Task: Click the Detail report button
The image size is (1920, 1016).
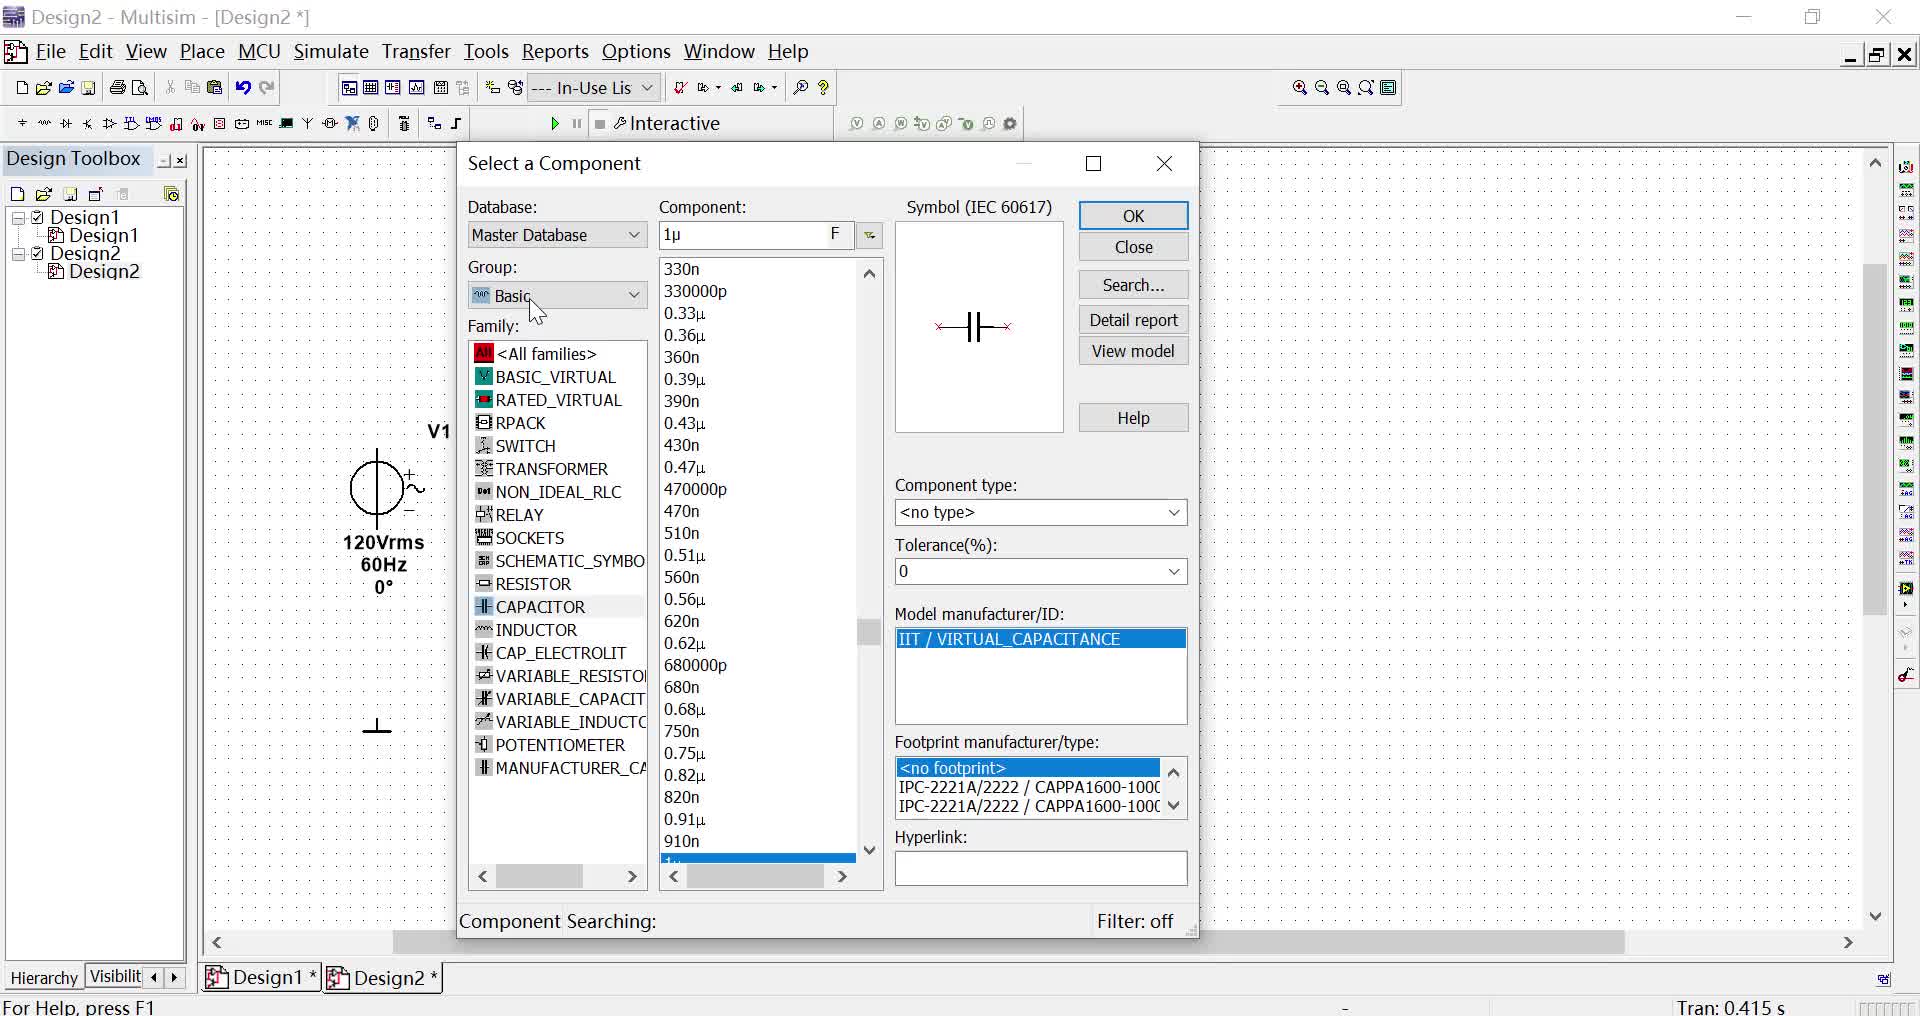Action: (1133, 320)
